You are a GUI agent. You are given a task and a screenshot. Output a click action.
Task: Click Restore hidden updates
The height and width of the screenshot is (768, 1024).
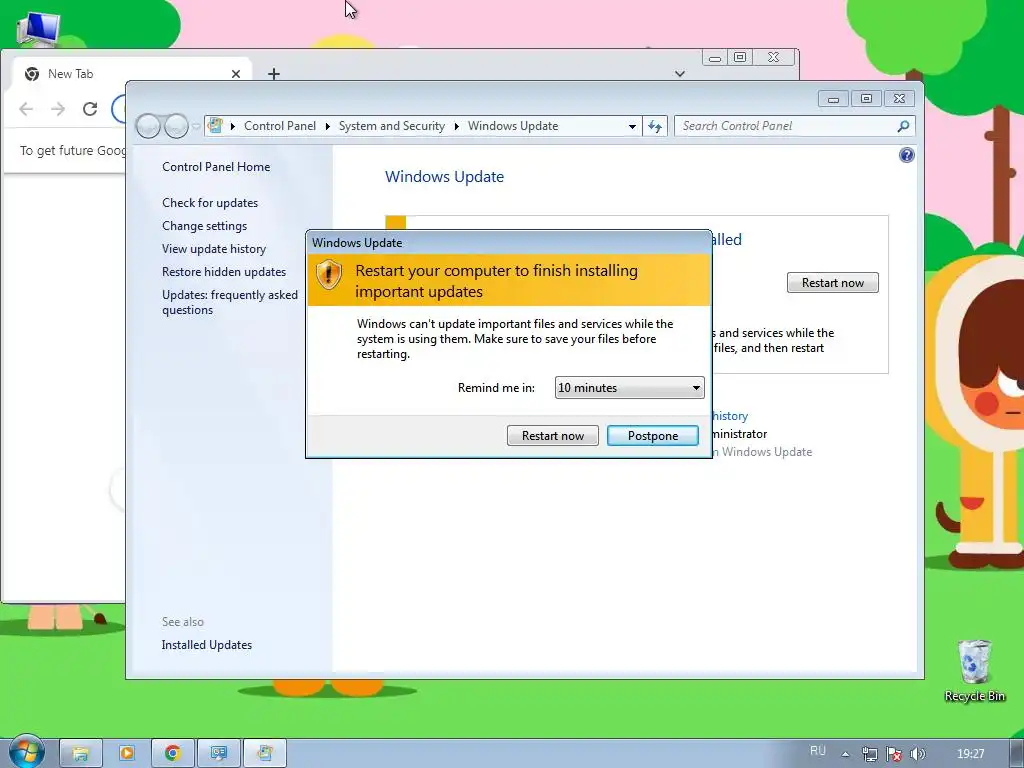[x=224, y=272]
